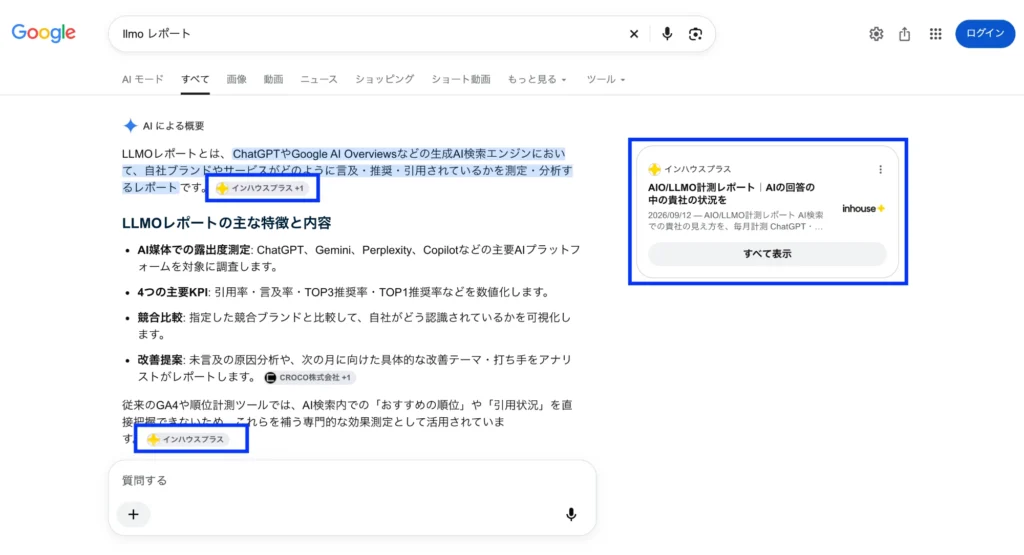Screen dimensions: 1024x555
Task: Switch to AI モード tab
Action: pos(142,79)
